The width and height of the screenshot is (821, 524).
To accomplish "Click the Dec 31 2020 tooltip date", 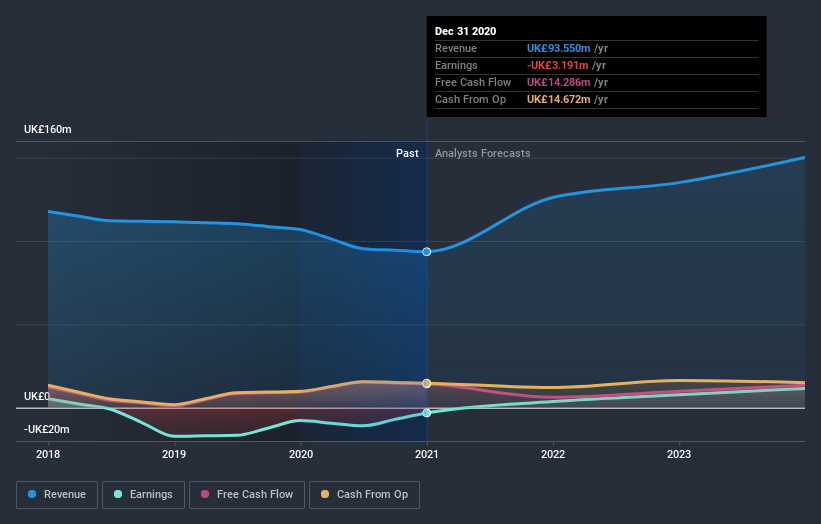I will pos(465,31).
